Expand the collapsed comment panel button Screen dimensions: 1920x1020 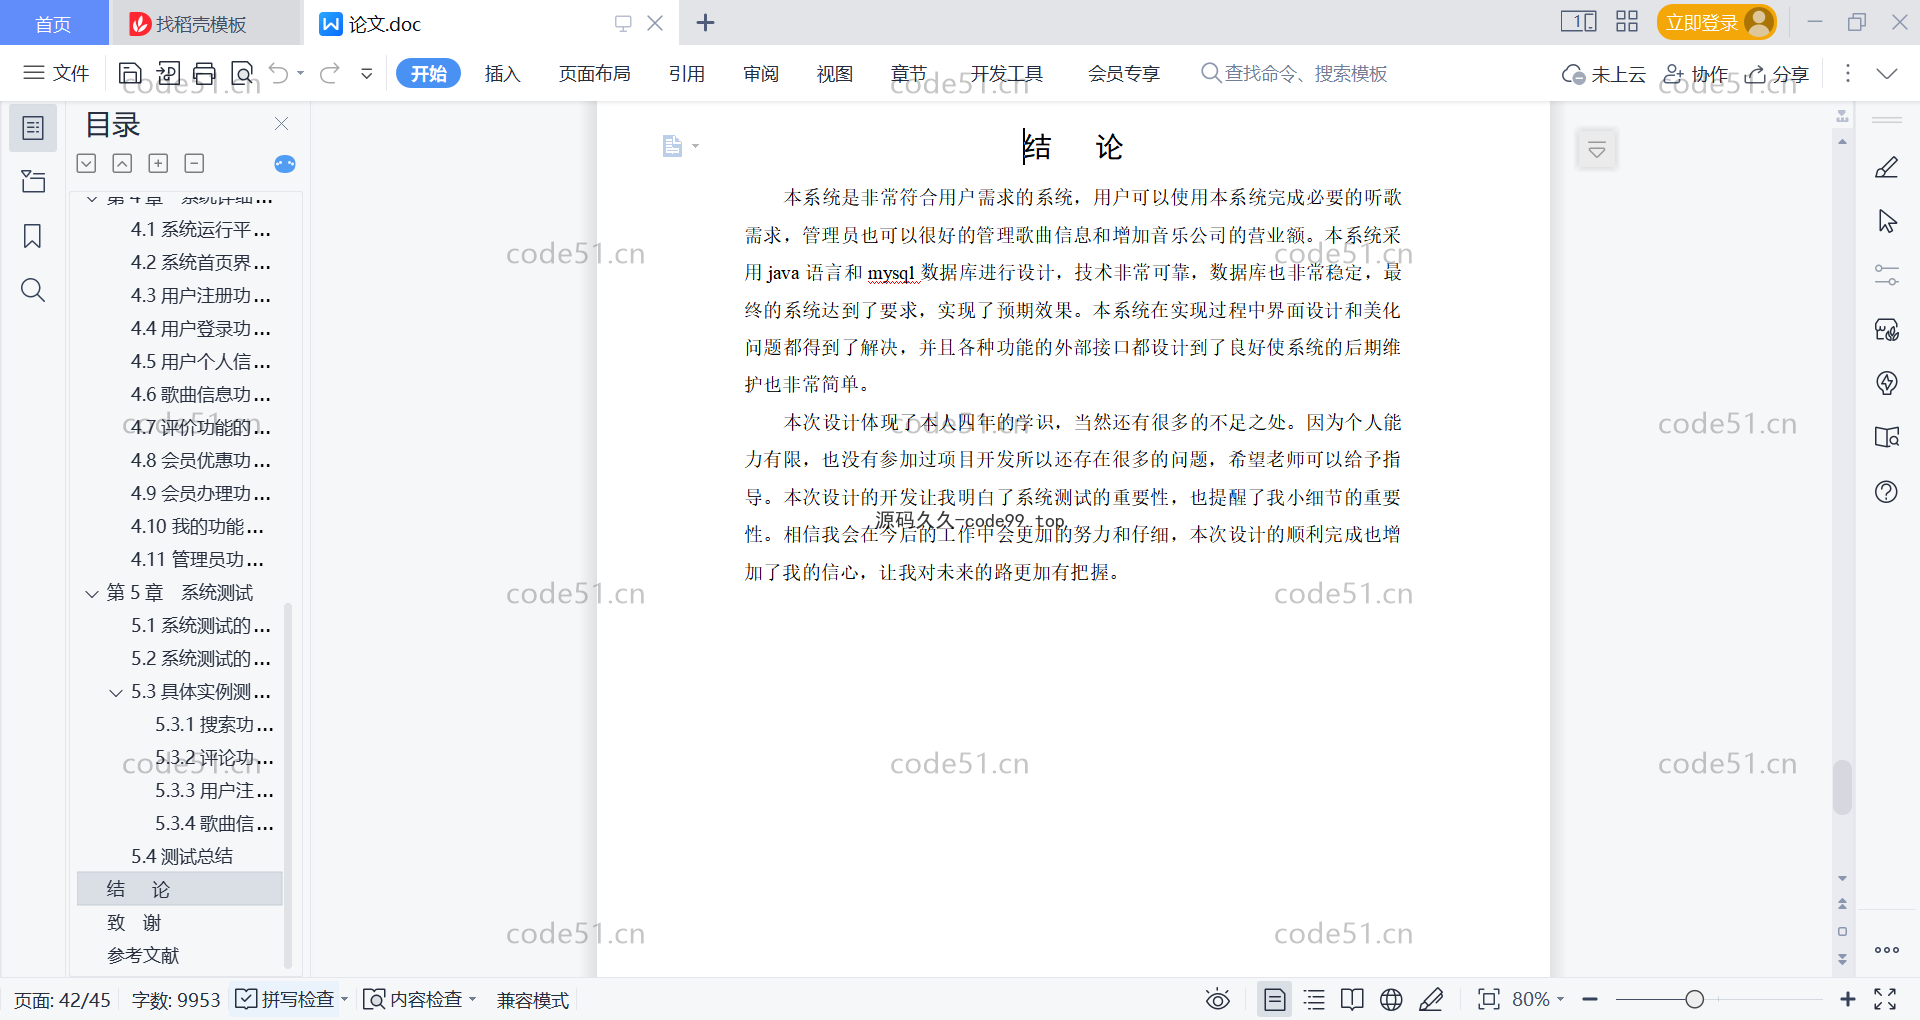[x=1597, y=150]
